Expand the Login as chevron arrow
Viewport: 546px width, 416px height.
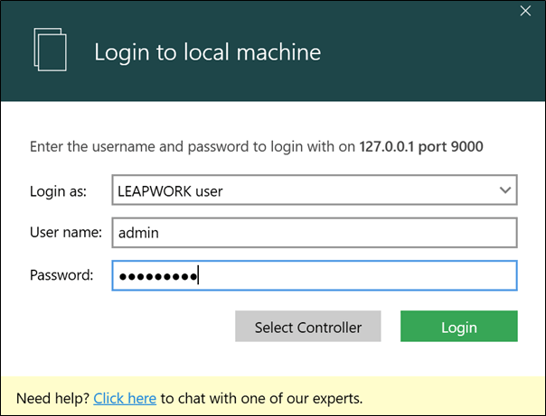coord(505,190)
